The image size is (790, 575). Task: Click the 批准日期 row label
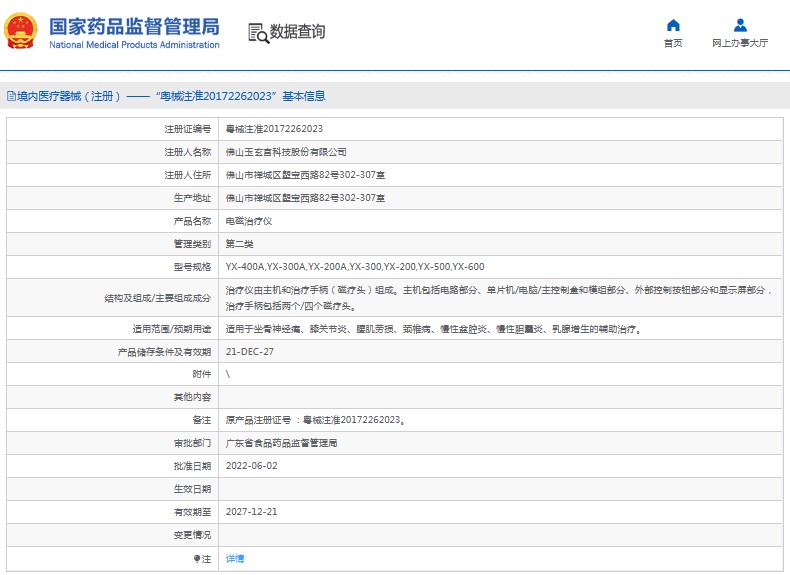point(192,466)
